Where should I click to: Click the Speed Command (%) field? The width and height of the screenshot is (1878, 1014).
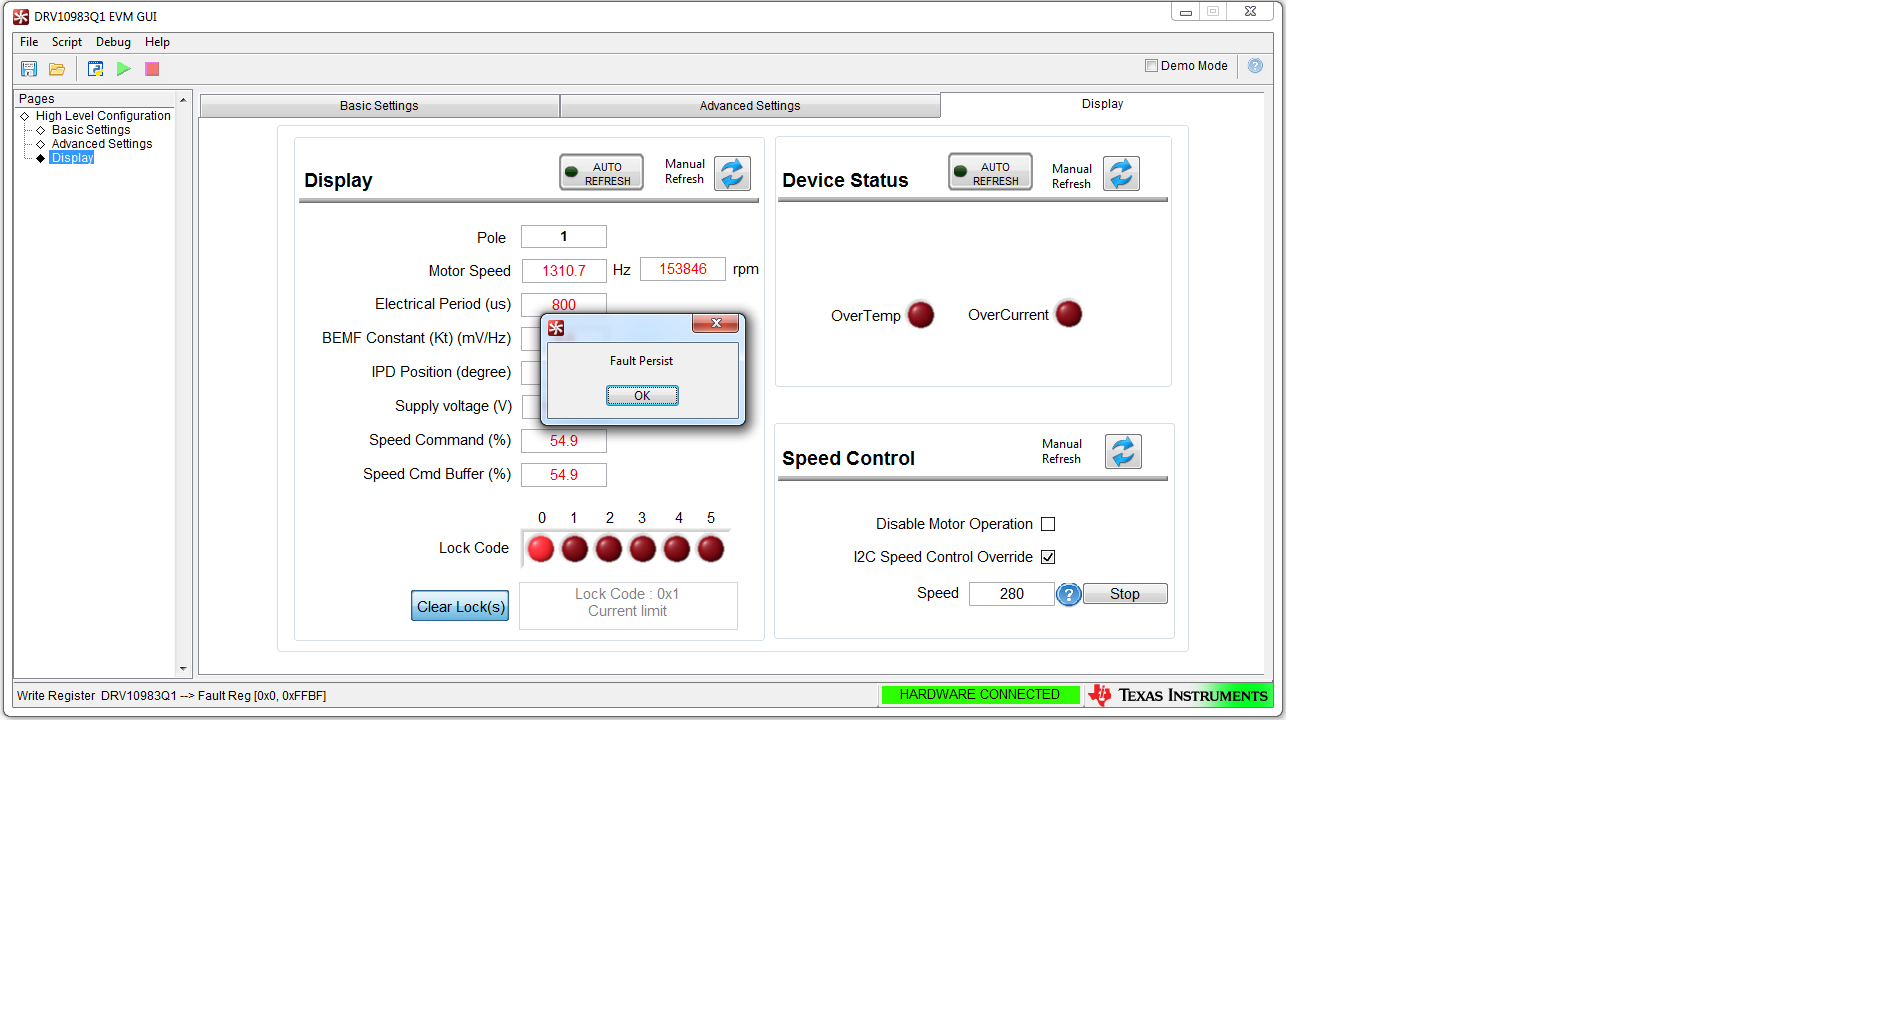(564, 441)
